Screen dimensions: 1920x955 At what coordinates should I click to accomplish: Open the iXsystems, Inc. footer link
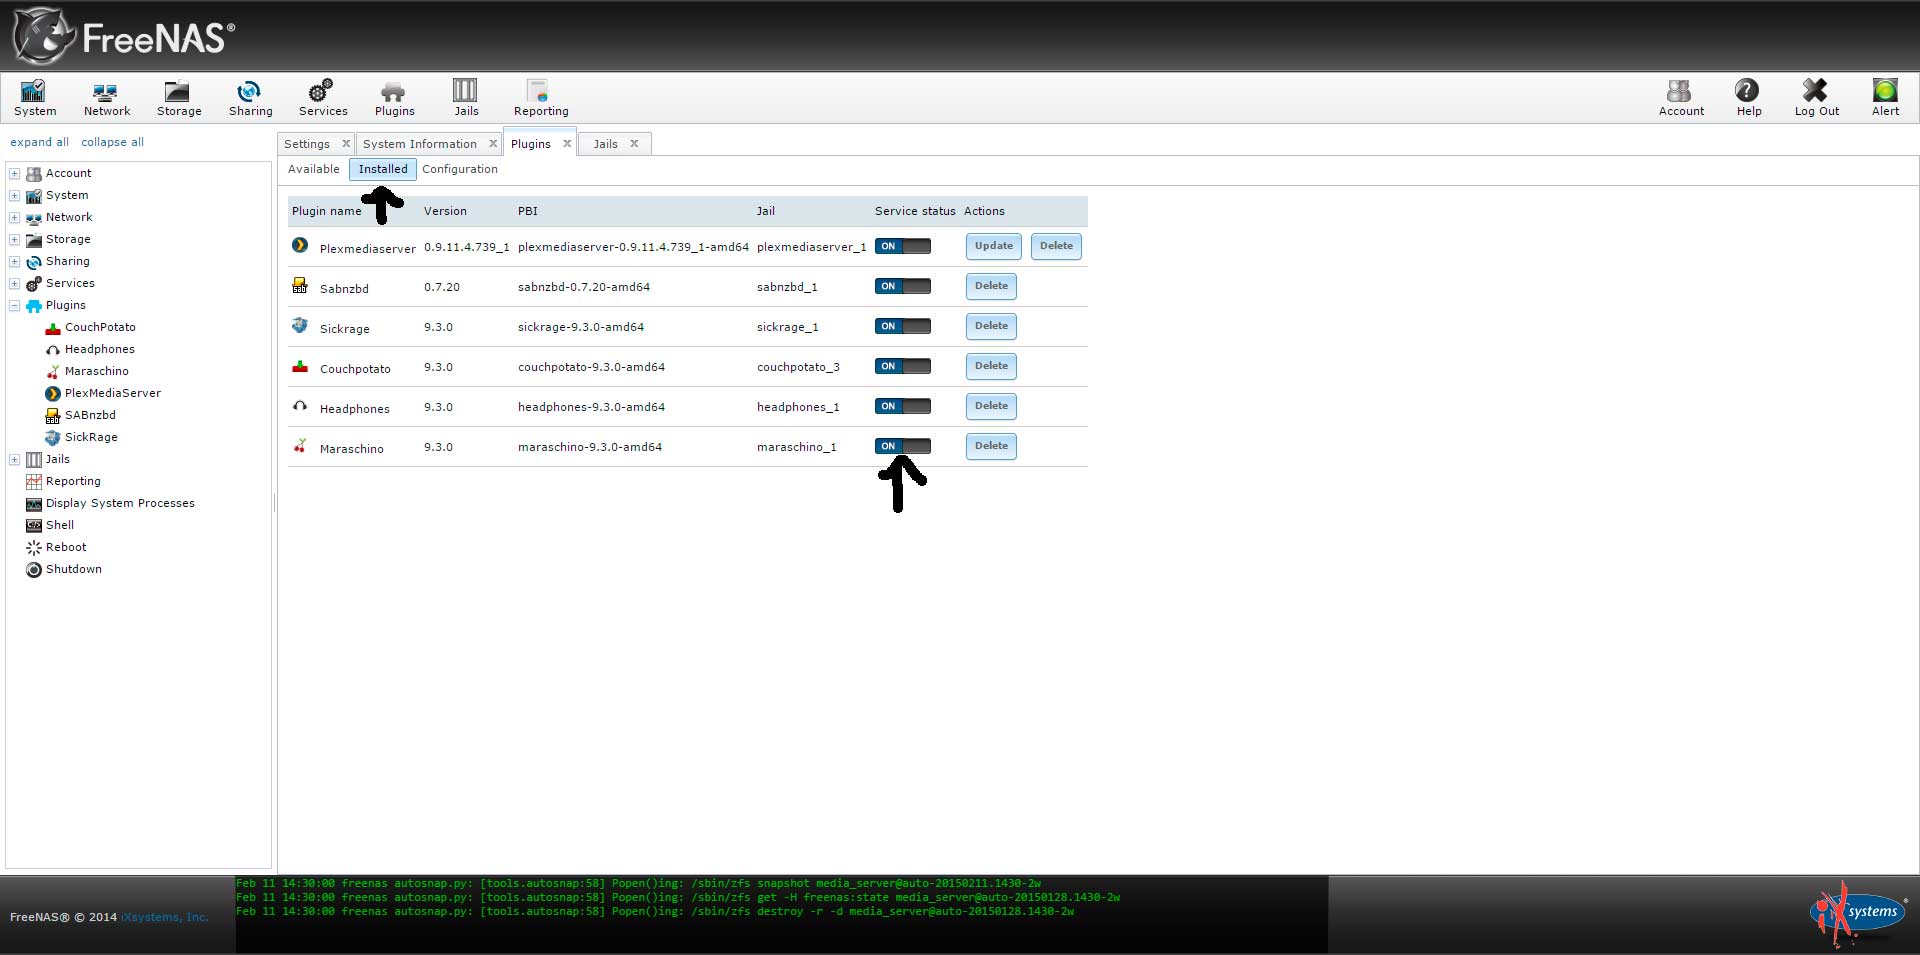(165, 917)
